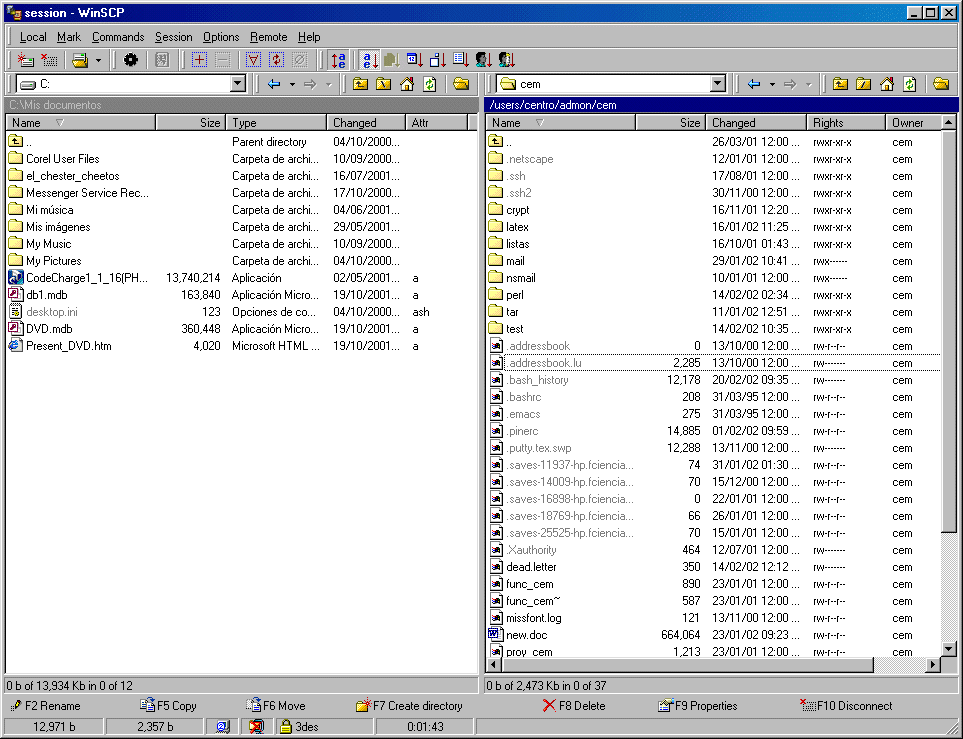Refresh the remote panel listing
The height and width of the screenshot is (739, 963).
coord(910,84)
